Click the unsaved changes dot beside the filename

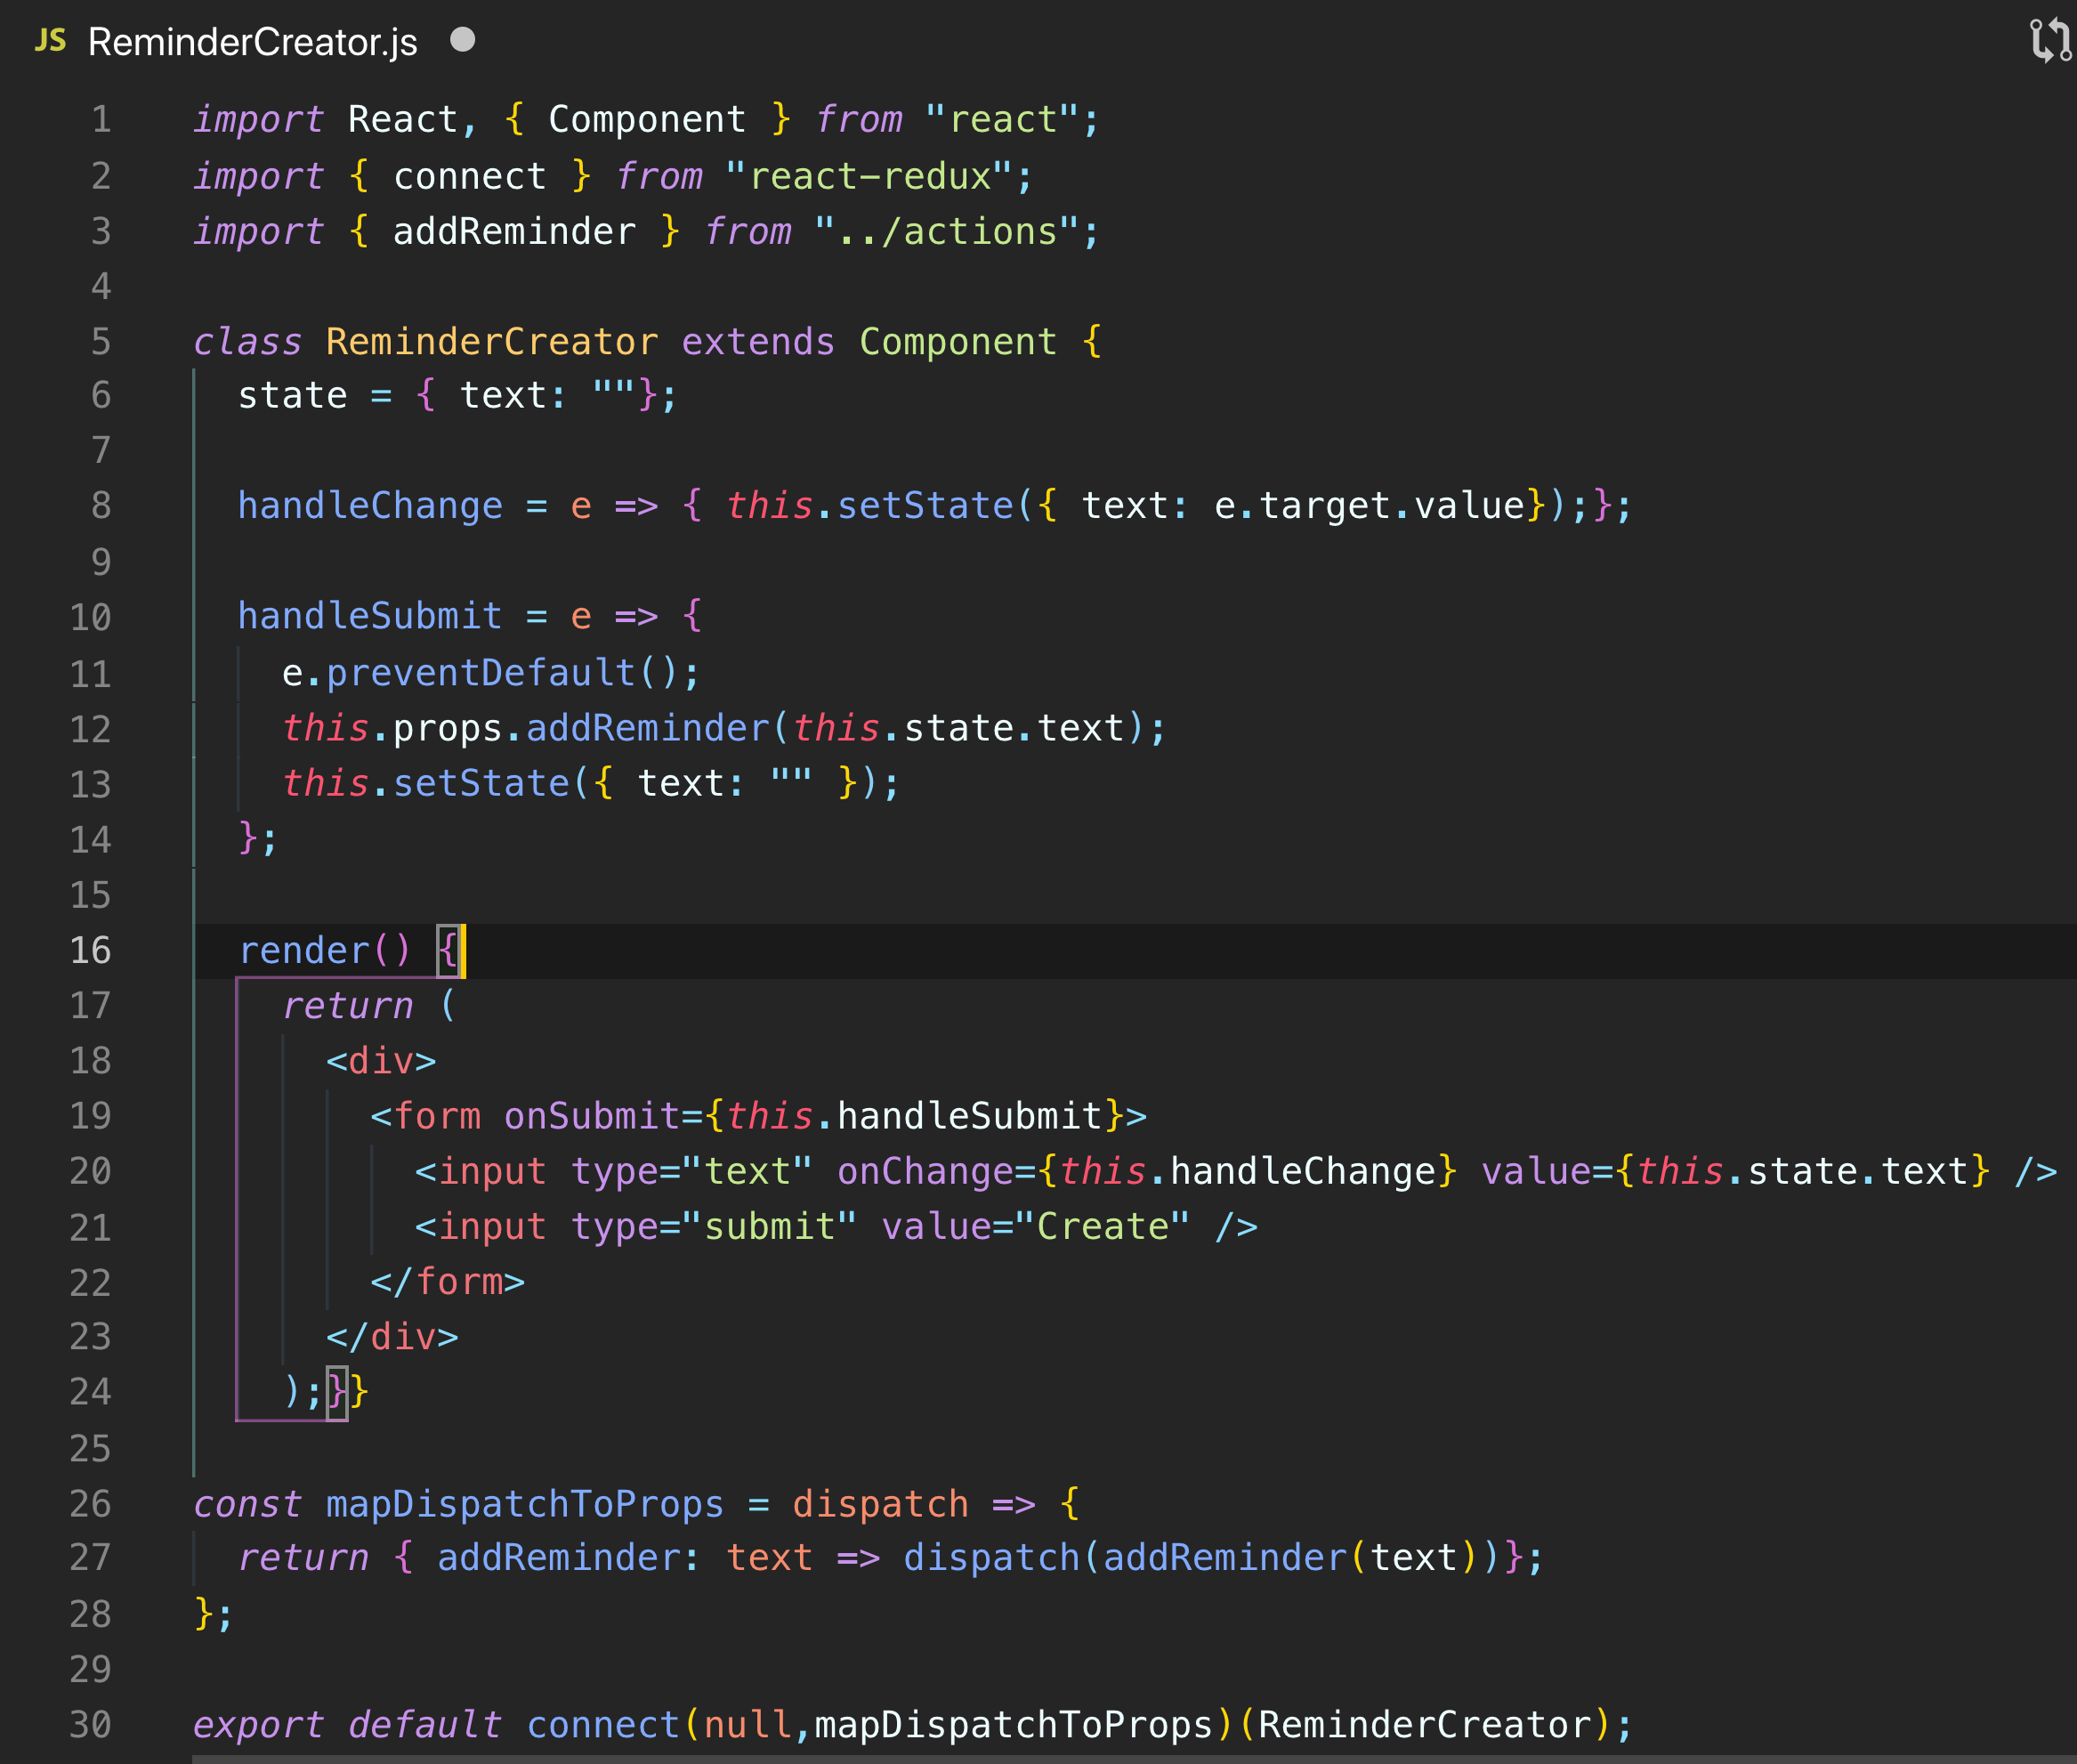(462, 41)
